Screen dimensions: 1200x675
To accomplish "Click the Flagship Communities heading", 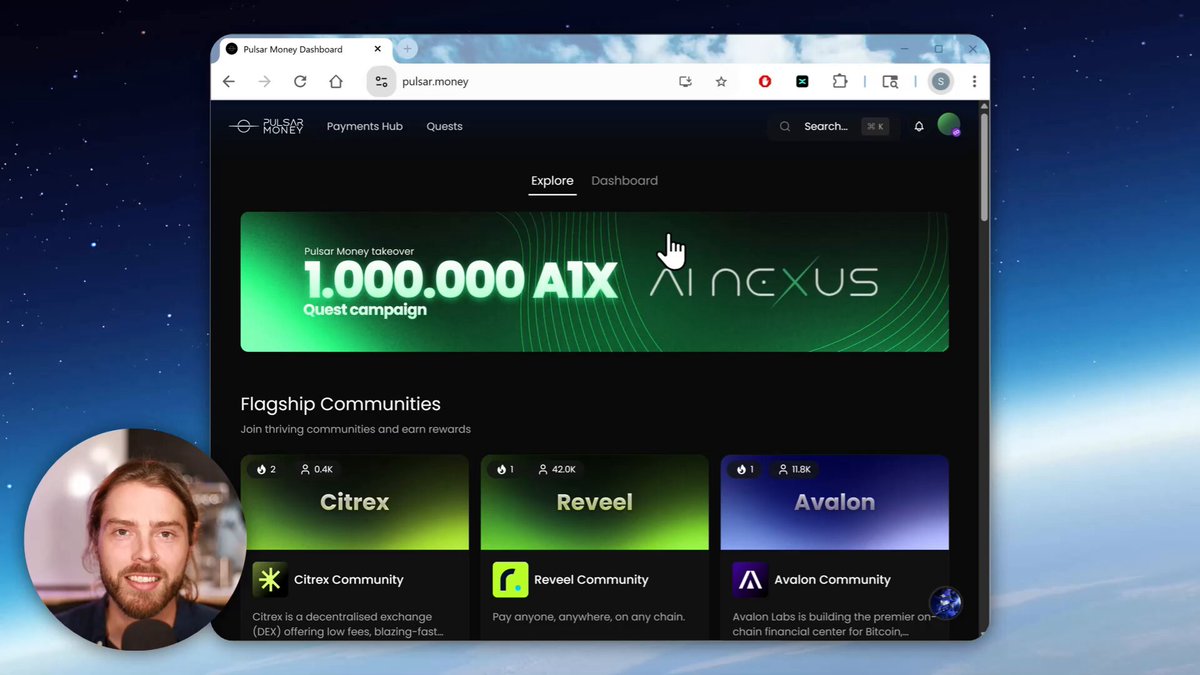I will [x=340, y=404].
